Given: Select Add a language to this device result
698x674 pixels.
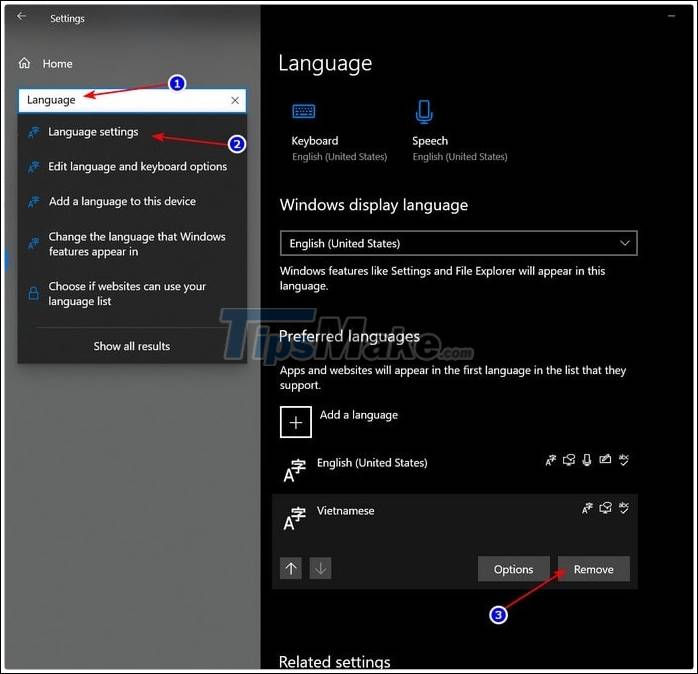Looking at the screenshot, I should (x=132, y=201).
